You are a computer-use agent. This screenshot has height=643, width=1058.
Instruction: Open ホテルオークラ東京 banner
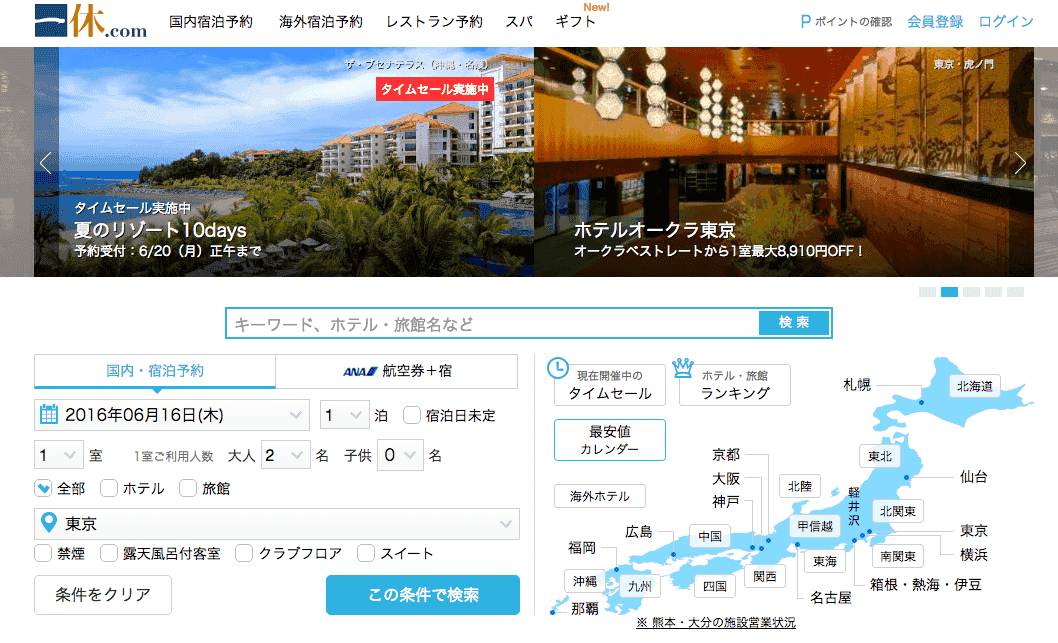(783, 162)
